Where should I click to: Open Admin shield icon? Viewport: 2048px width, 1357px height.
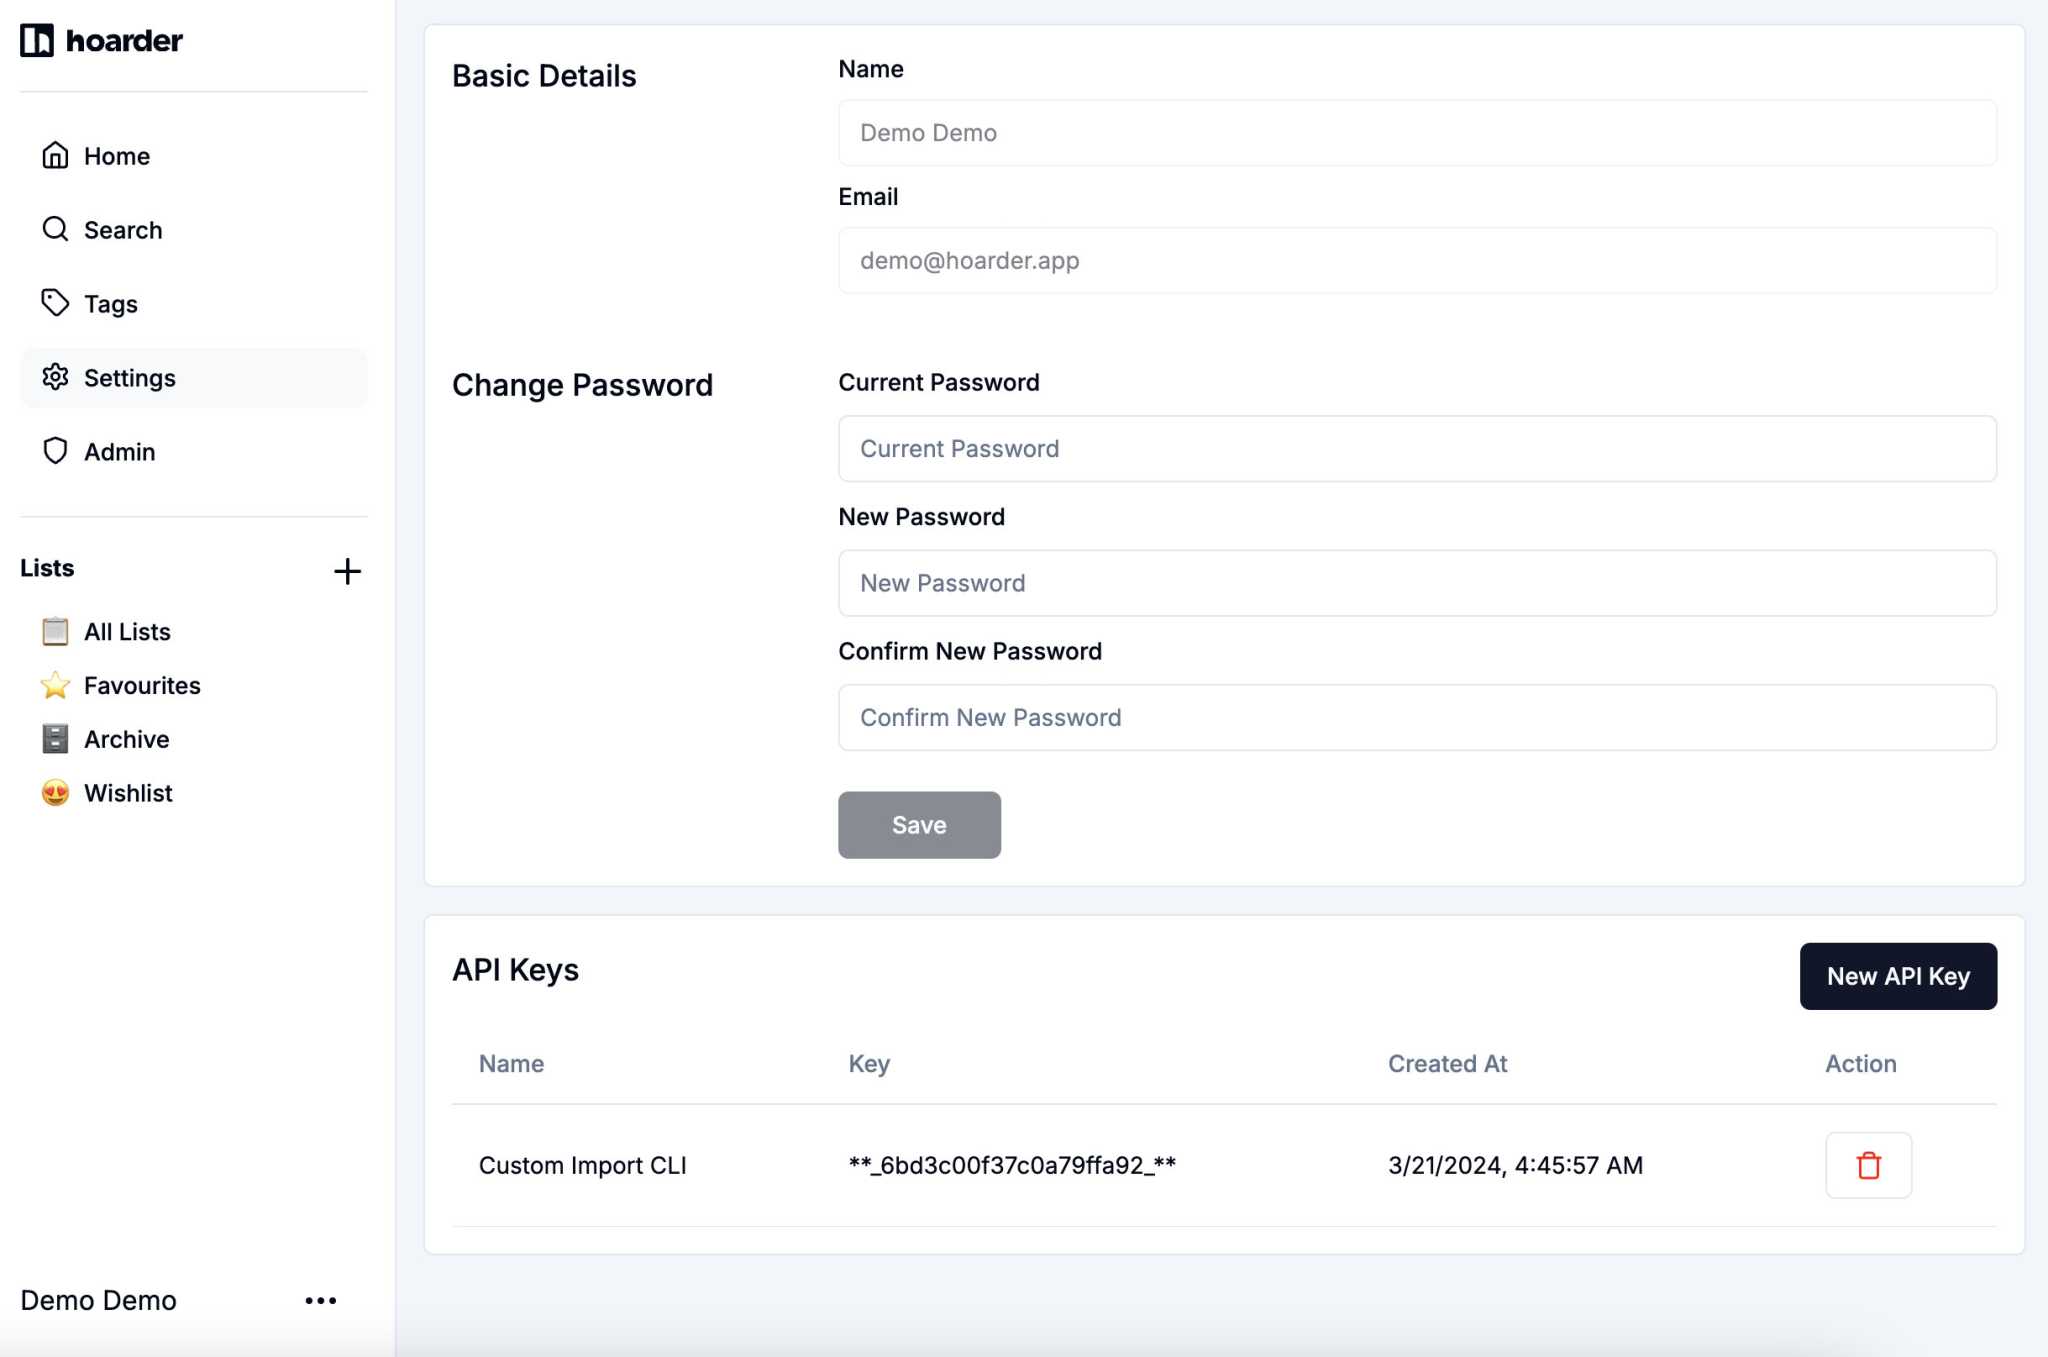[x=55, y=451]
